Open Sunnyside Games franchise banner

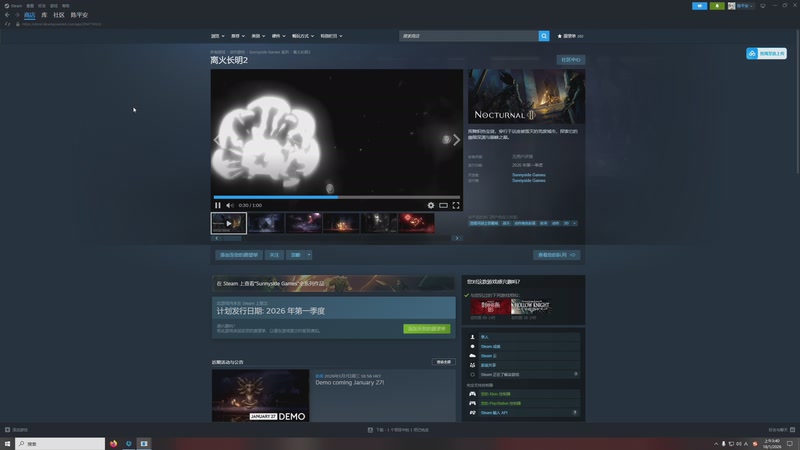coord(333,283)
